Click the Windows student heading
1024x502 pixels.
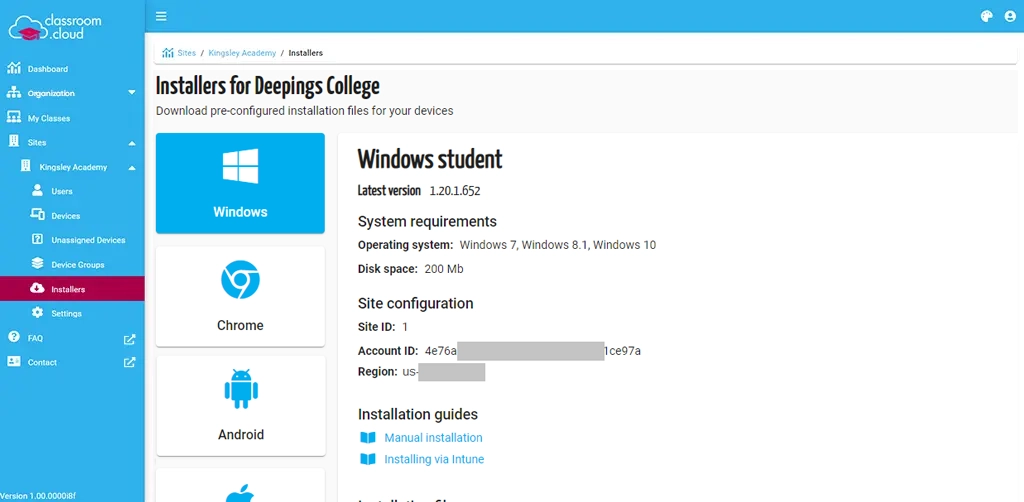click(430, 159)
